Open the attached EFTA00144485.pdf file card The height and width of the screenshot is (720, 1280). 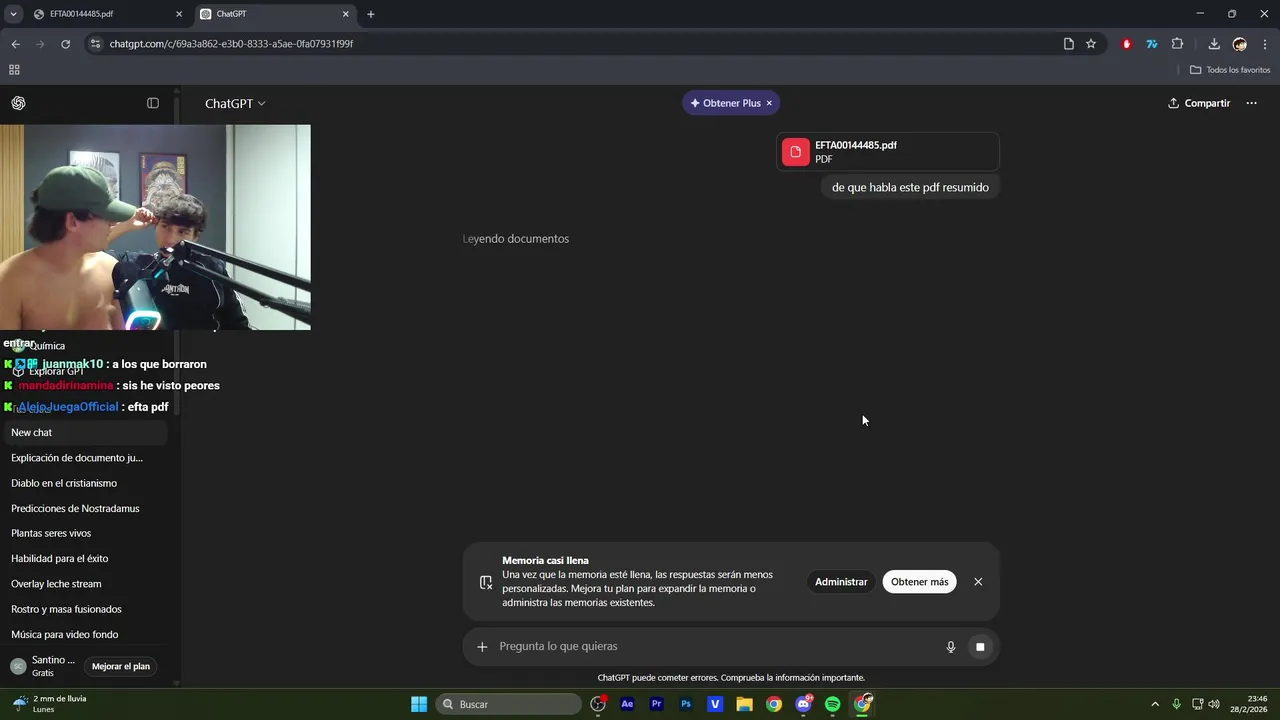point(888,152)
